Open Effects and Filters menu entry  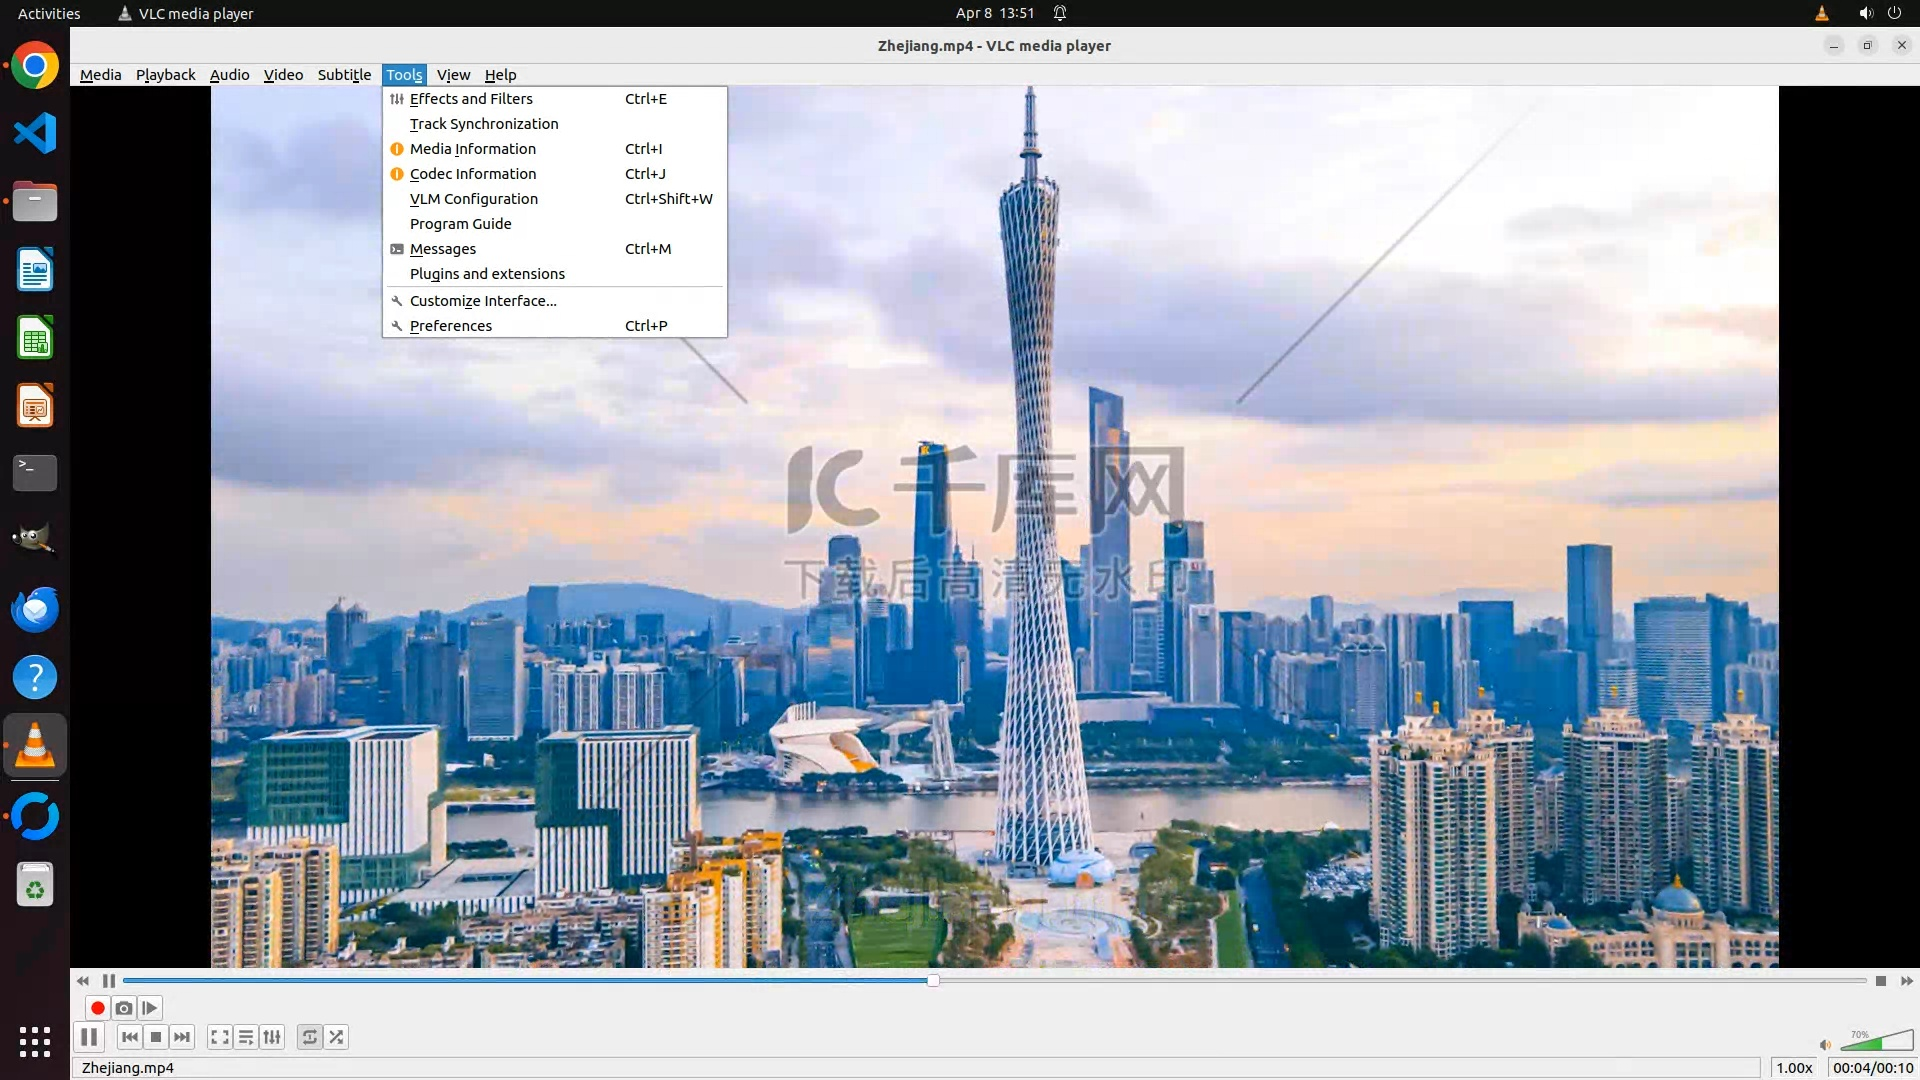coord(471,99)
